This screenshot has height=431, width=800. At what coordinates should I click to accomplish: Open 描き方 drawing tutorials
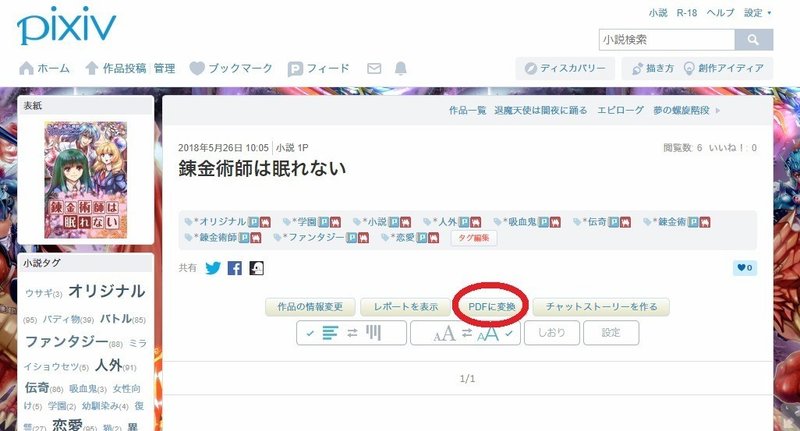654,68
